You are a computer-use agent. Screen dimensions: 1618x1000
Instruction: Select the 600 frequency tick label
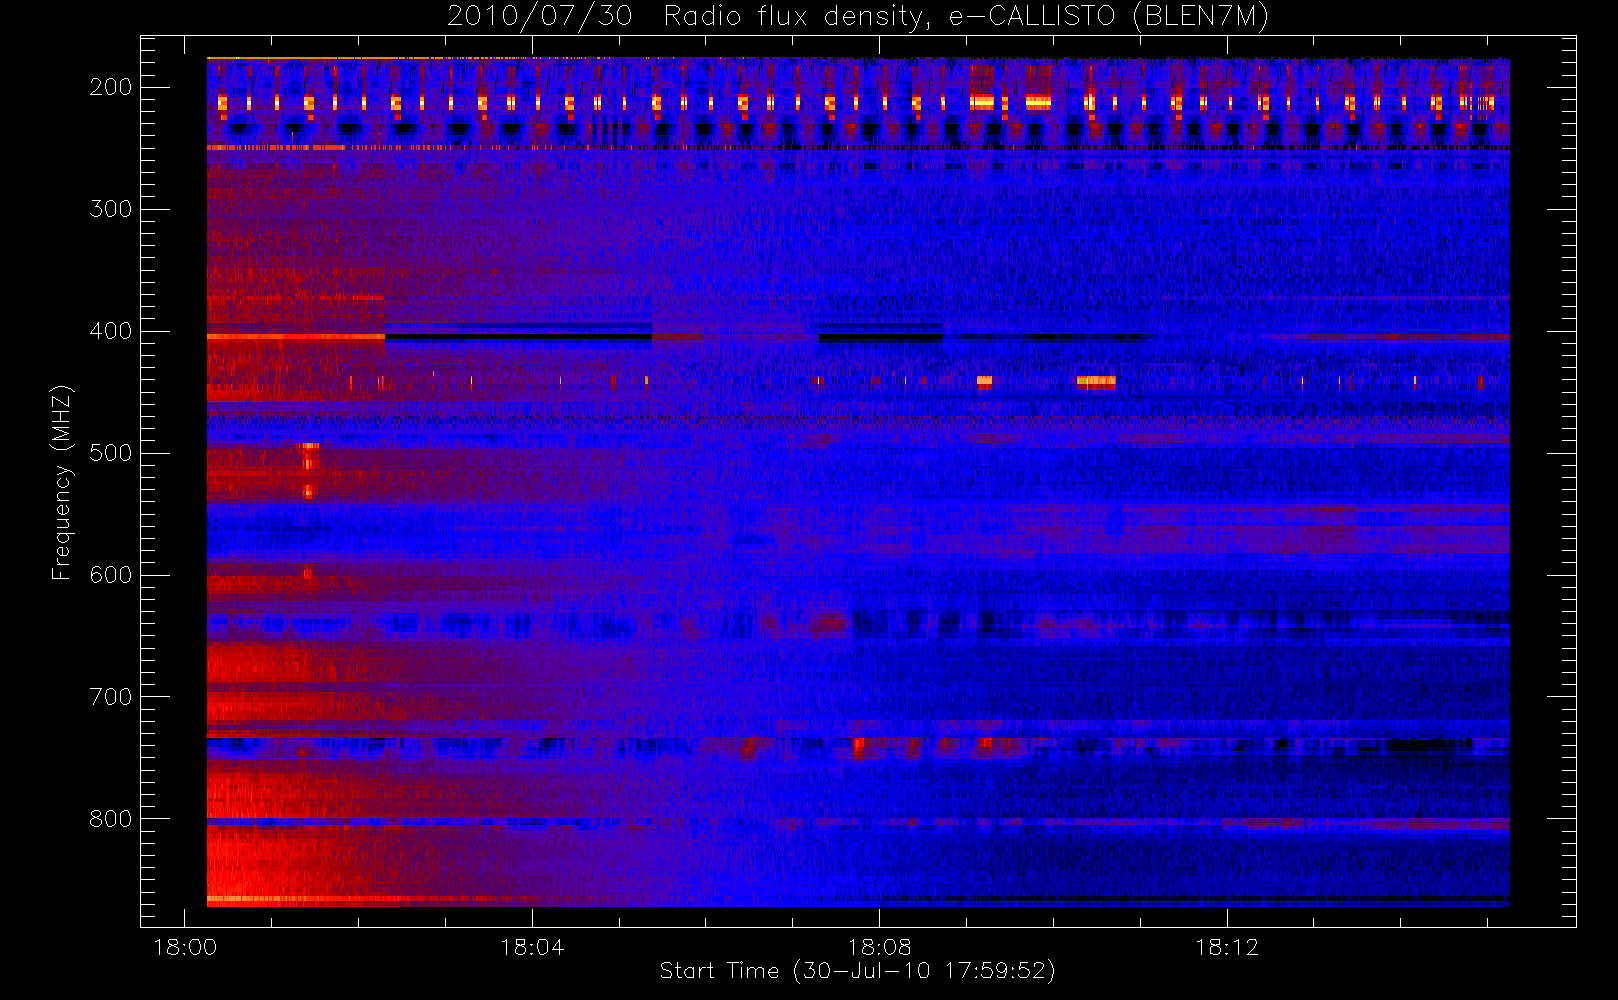point(111,575)
